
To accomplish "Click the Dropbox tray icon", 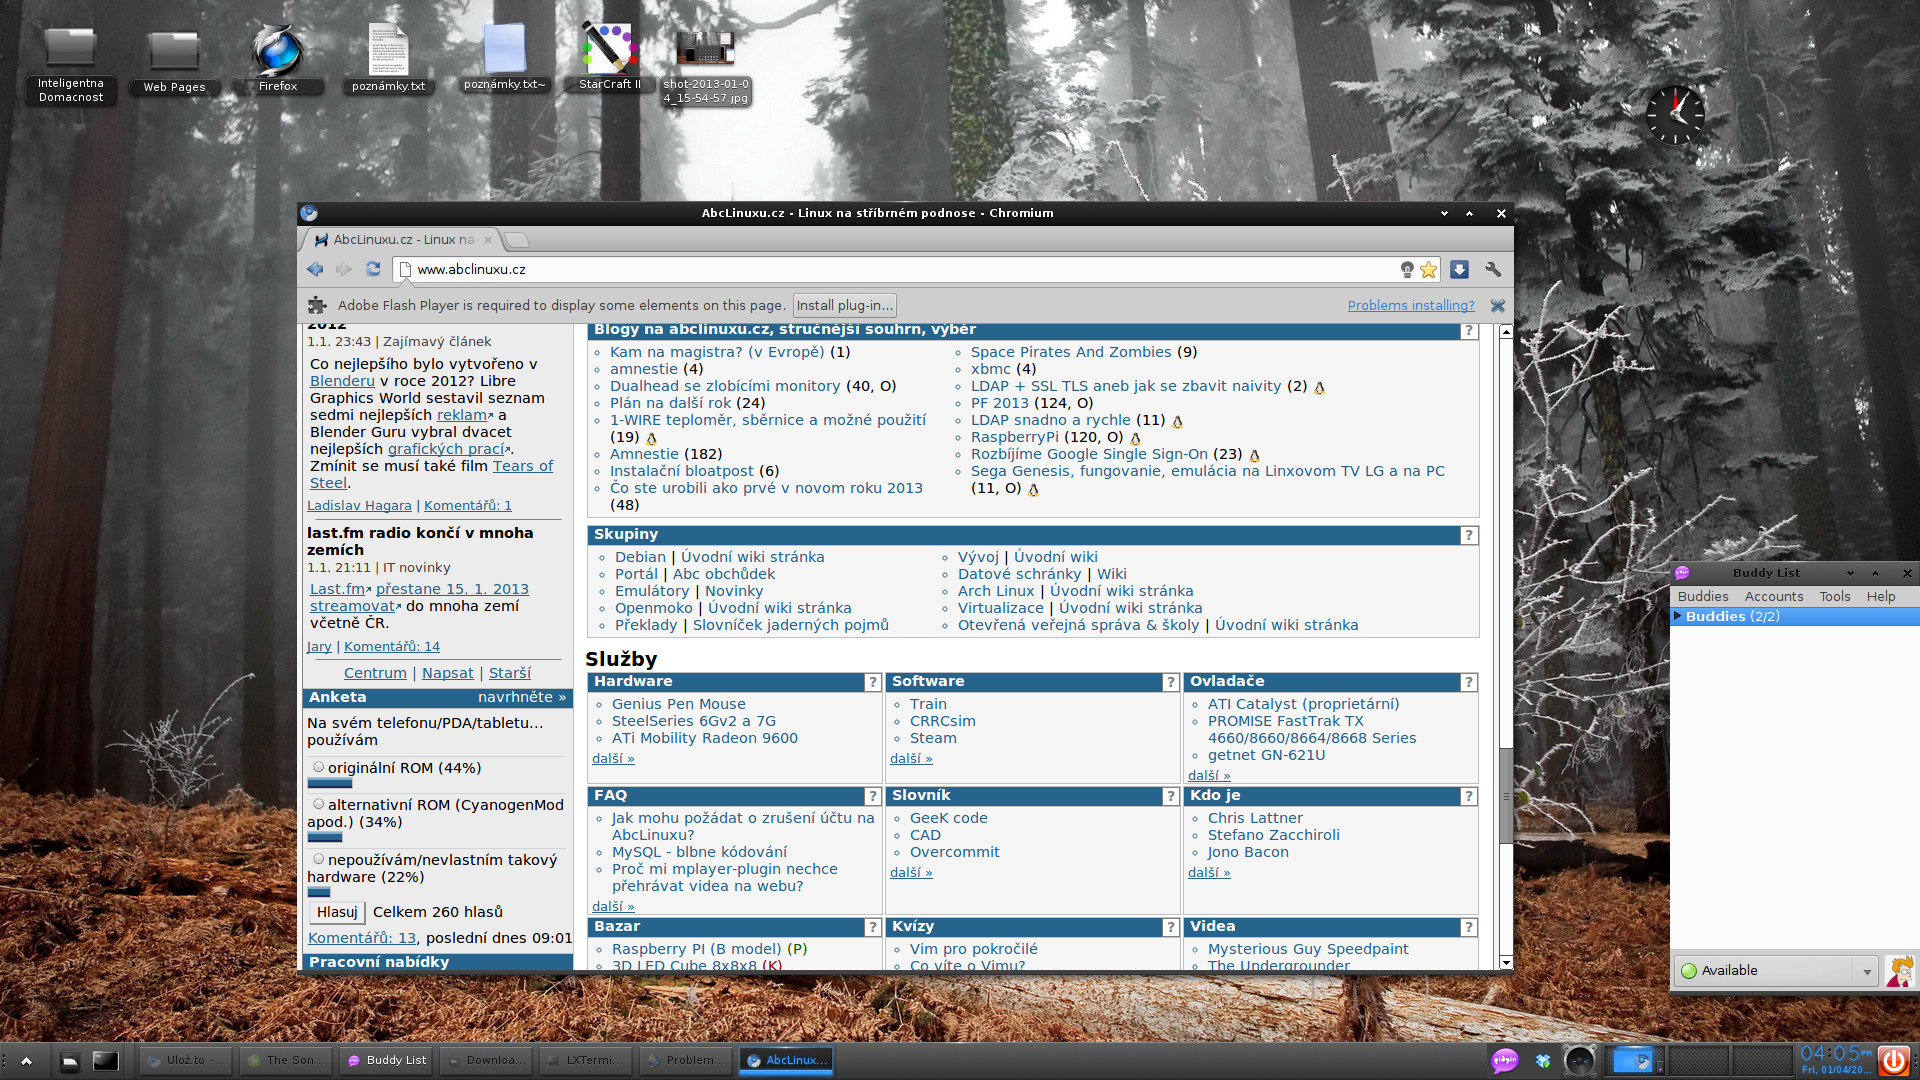I will (1542, 1060).
